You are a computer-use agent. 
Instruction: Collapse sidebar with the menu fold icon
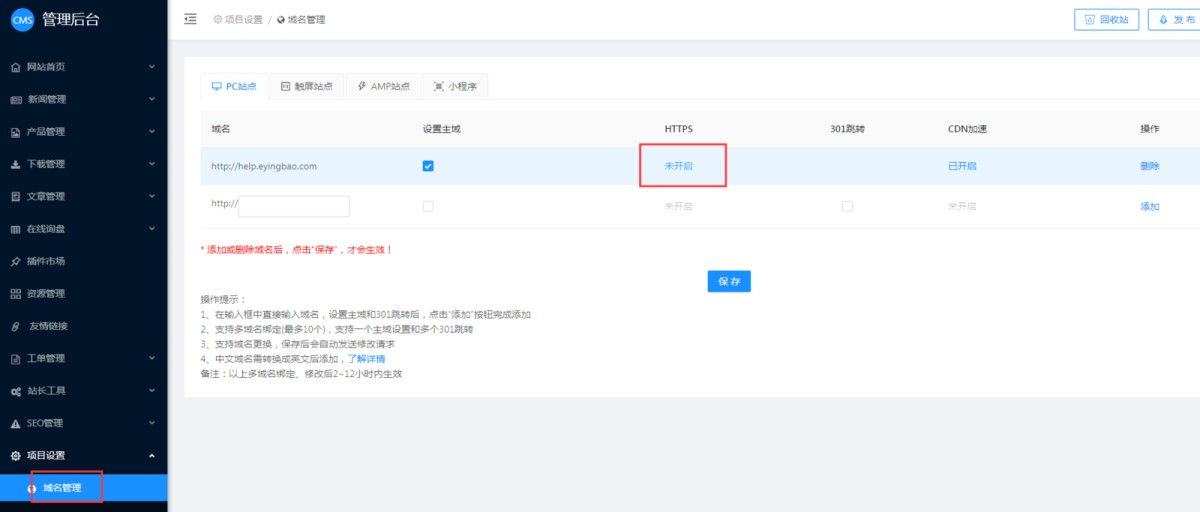point(191,19)
